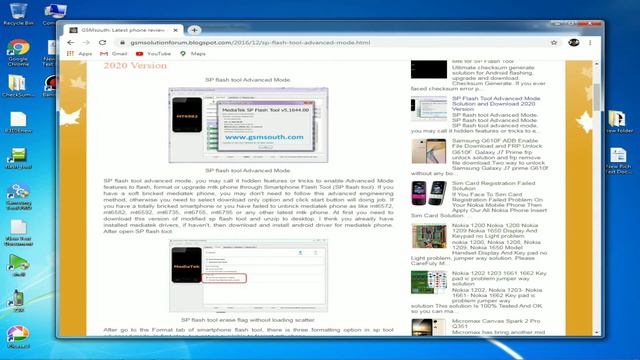Click the page vertical scrollbar thumb
640x360 pixels.
(597, 96)
